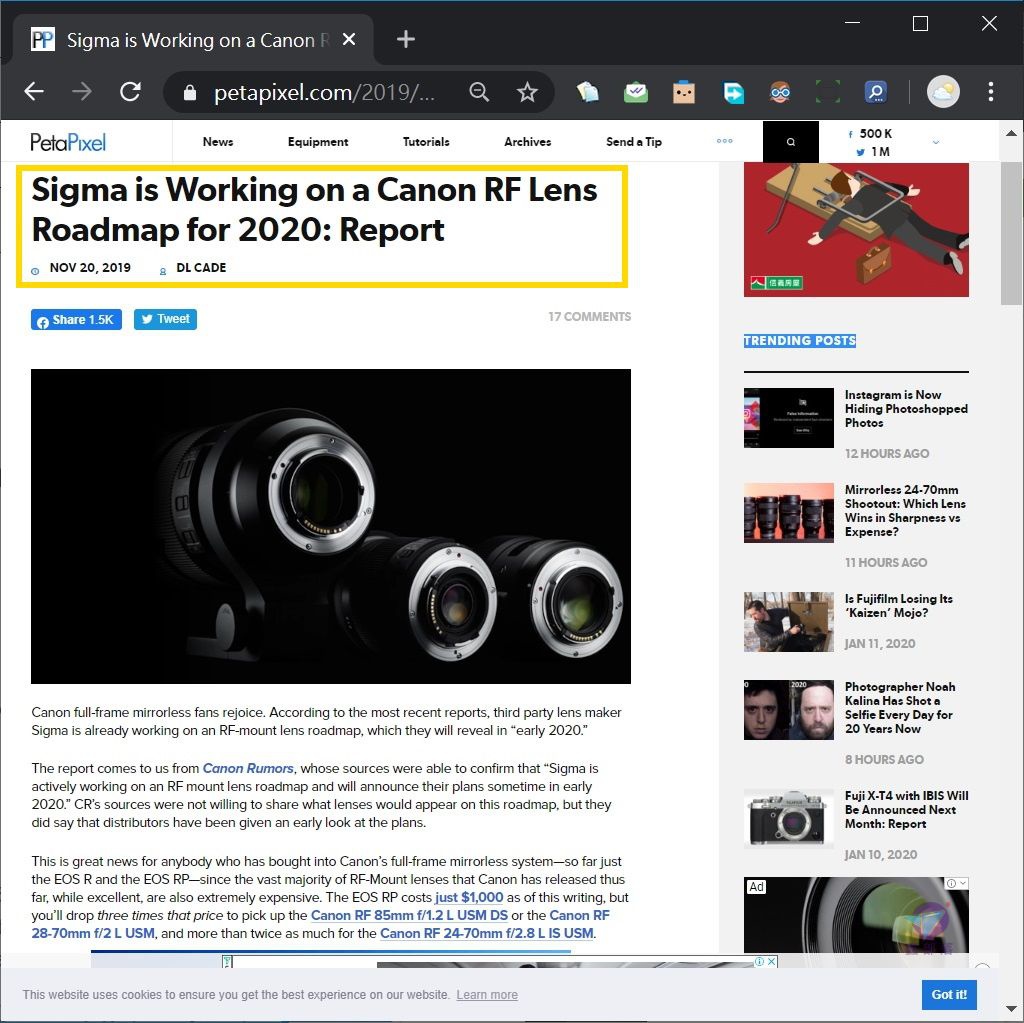Bookmark this page with the star icon
1024x1023 pixels.
[x=527, y=92]
